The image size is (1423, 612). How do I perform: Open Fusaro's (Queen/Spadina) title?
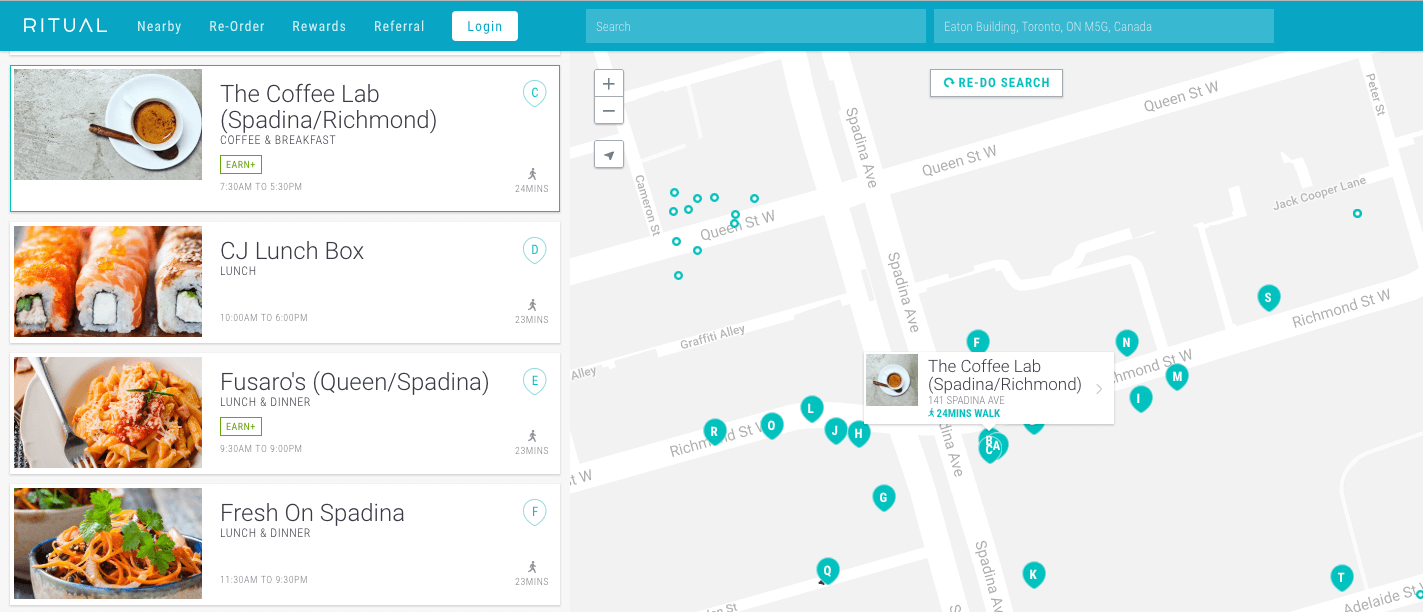pos(355,382)
